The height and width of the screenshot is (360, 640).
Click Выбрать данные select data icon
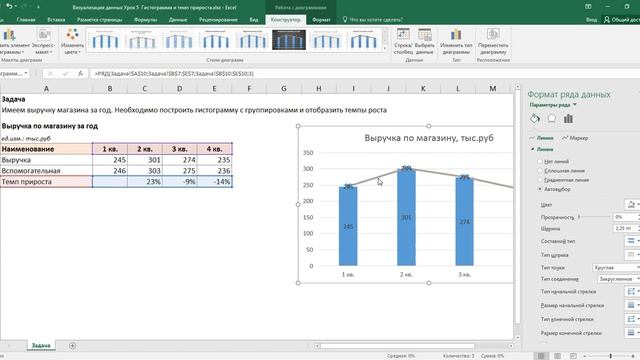point(424,42)
